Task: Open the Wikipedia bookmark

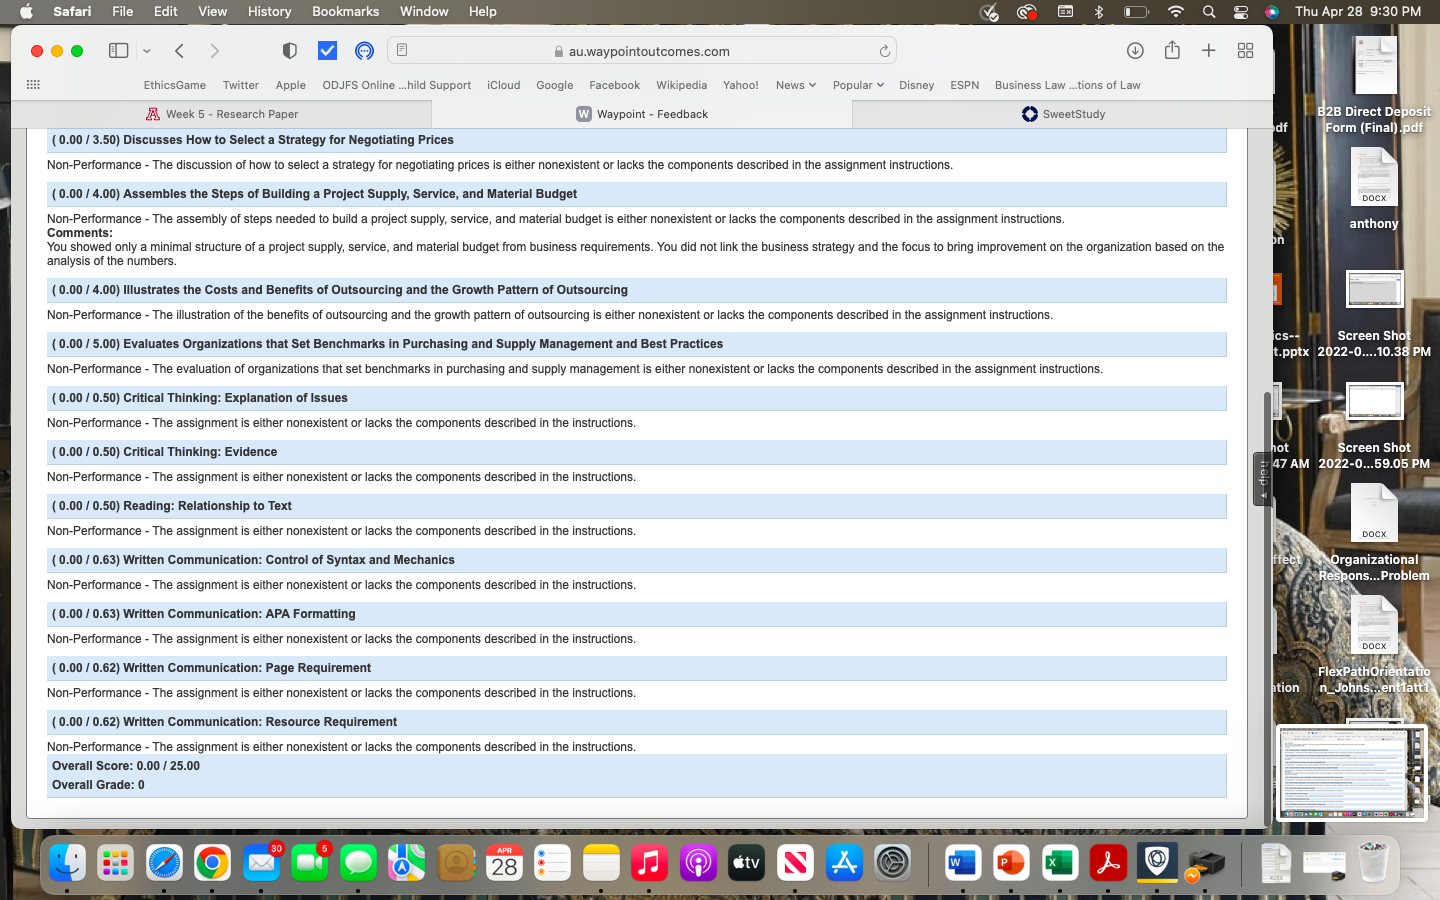Action: [681, 85]
